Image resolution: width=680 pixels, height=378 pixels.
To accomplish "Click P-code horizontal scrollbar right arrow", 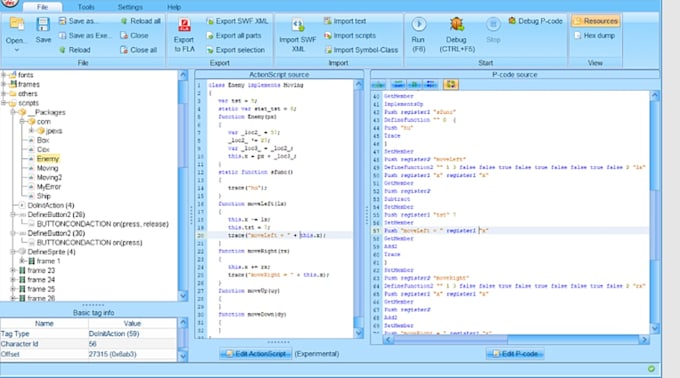I will click(644, 339).
